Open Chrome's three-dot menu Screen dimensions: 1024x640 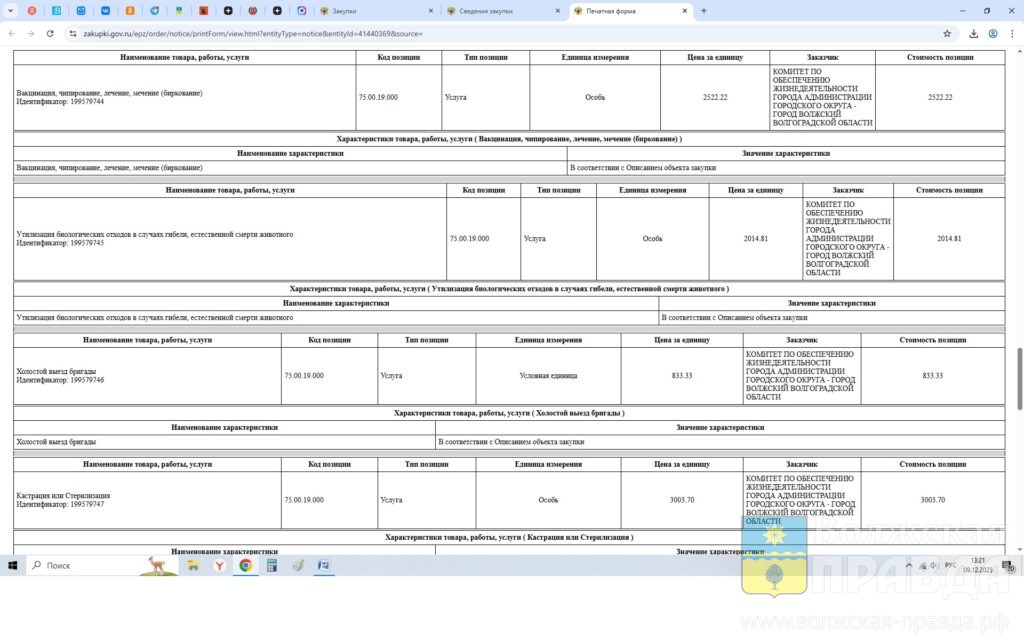(1012, 33)
